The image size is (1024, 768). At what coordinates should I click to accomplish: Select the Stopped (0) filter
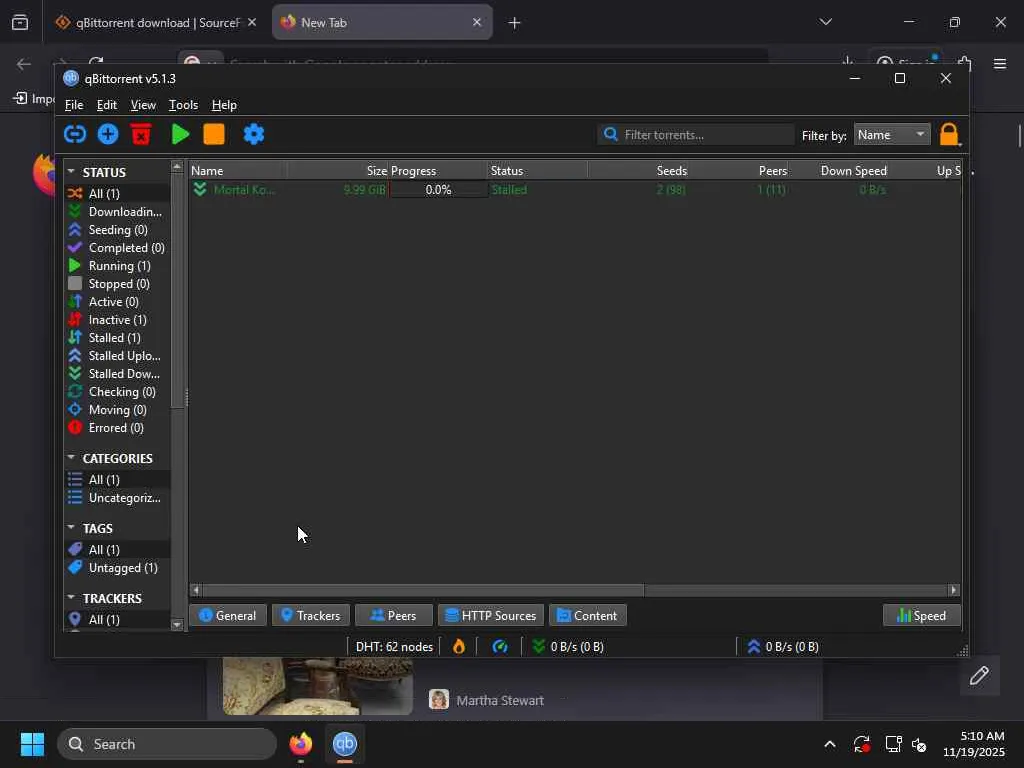coord(118,283)
